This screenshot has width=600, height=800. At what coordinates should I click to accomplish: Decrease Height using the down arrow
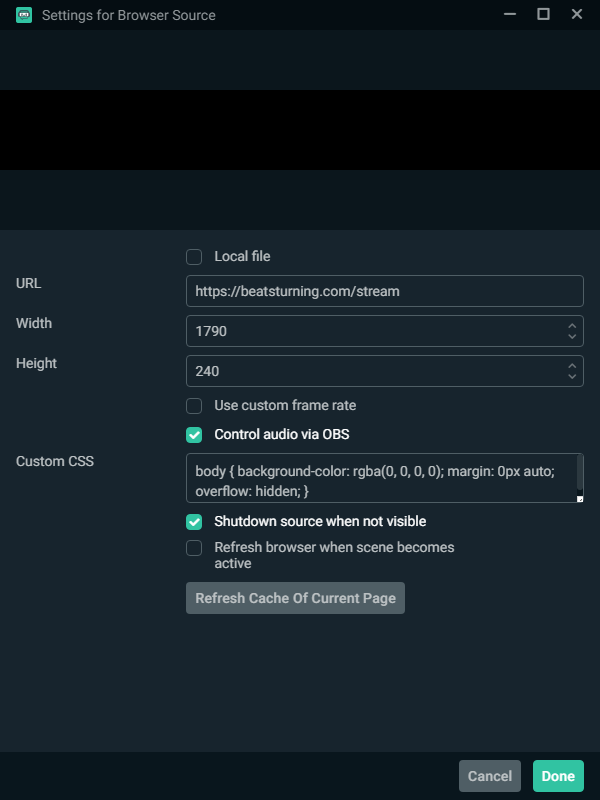[x=572, y=377]
